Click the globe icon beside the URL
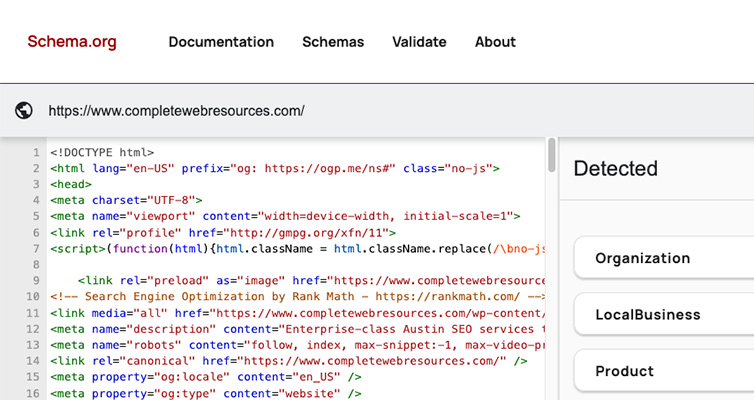 pos(24,111)
